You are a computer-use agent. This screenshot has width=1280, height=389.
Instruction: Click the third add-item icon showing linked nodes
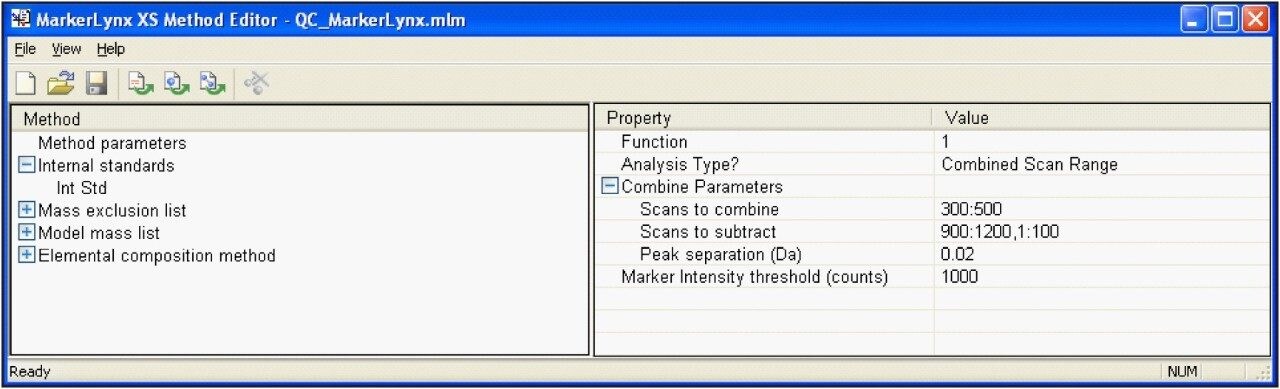[212, 84]
